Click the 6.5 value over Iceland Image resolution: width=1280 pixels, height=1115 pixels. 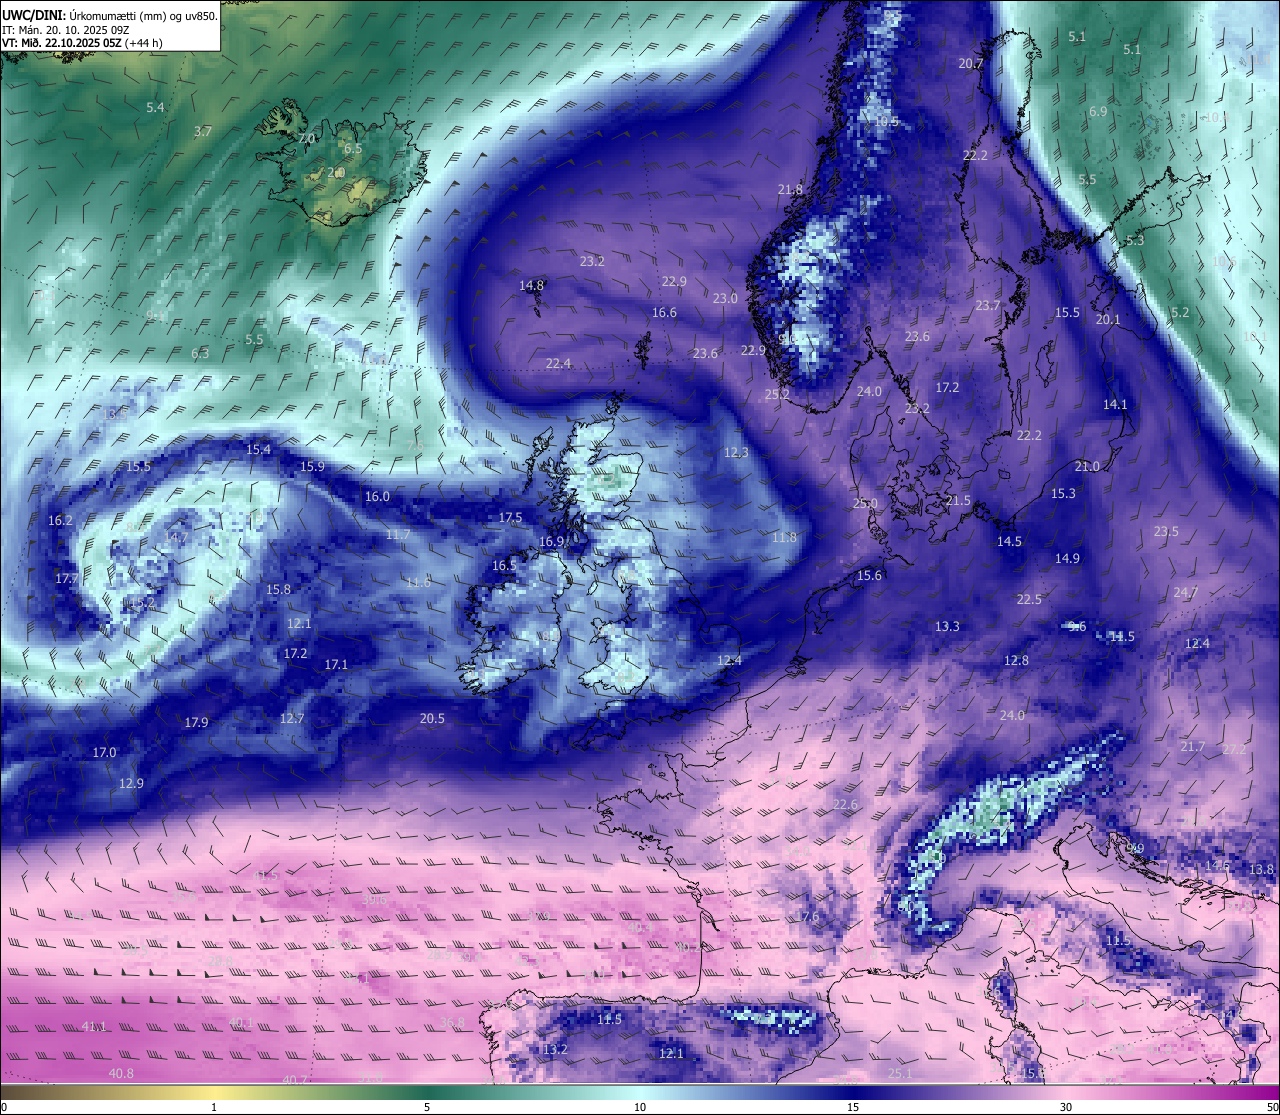[x=353, y=148]
